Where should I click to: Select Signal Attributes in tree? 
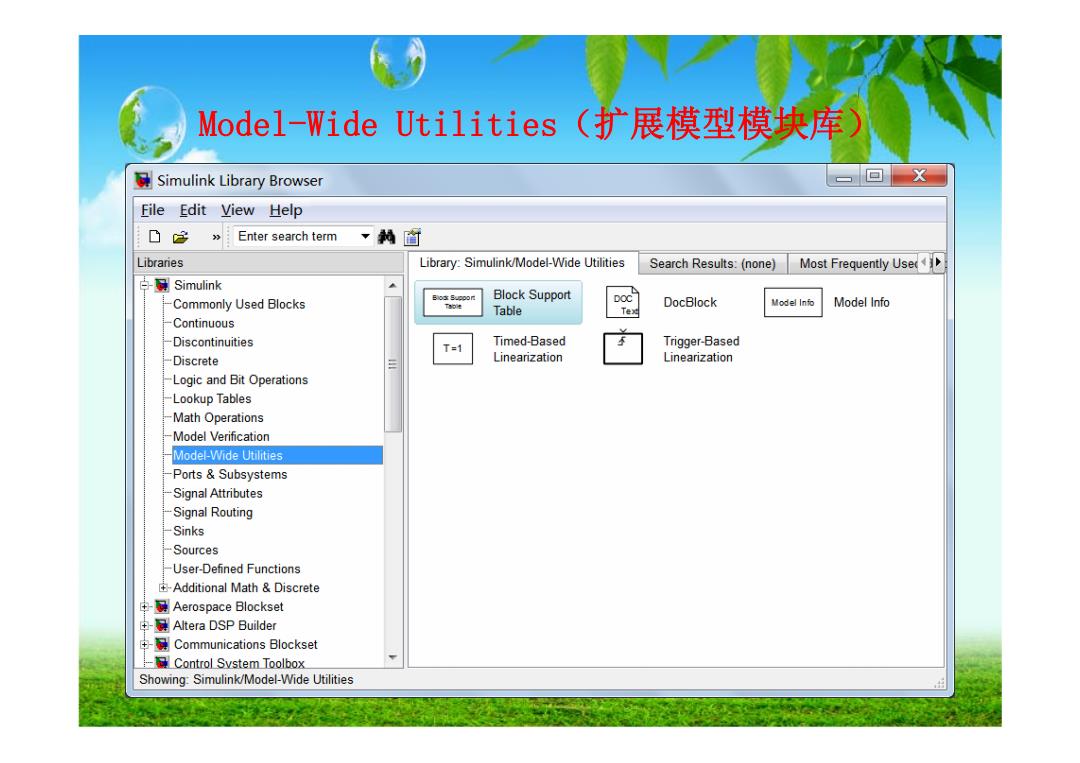218,493
